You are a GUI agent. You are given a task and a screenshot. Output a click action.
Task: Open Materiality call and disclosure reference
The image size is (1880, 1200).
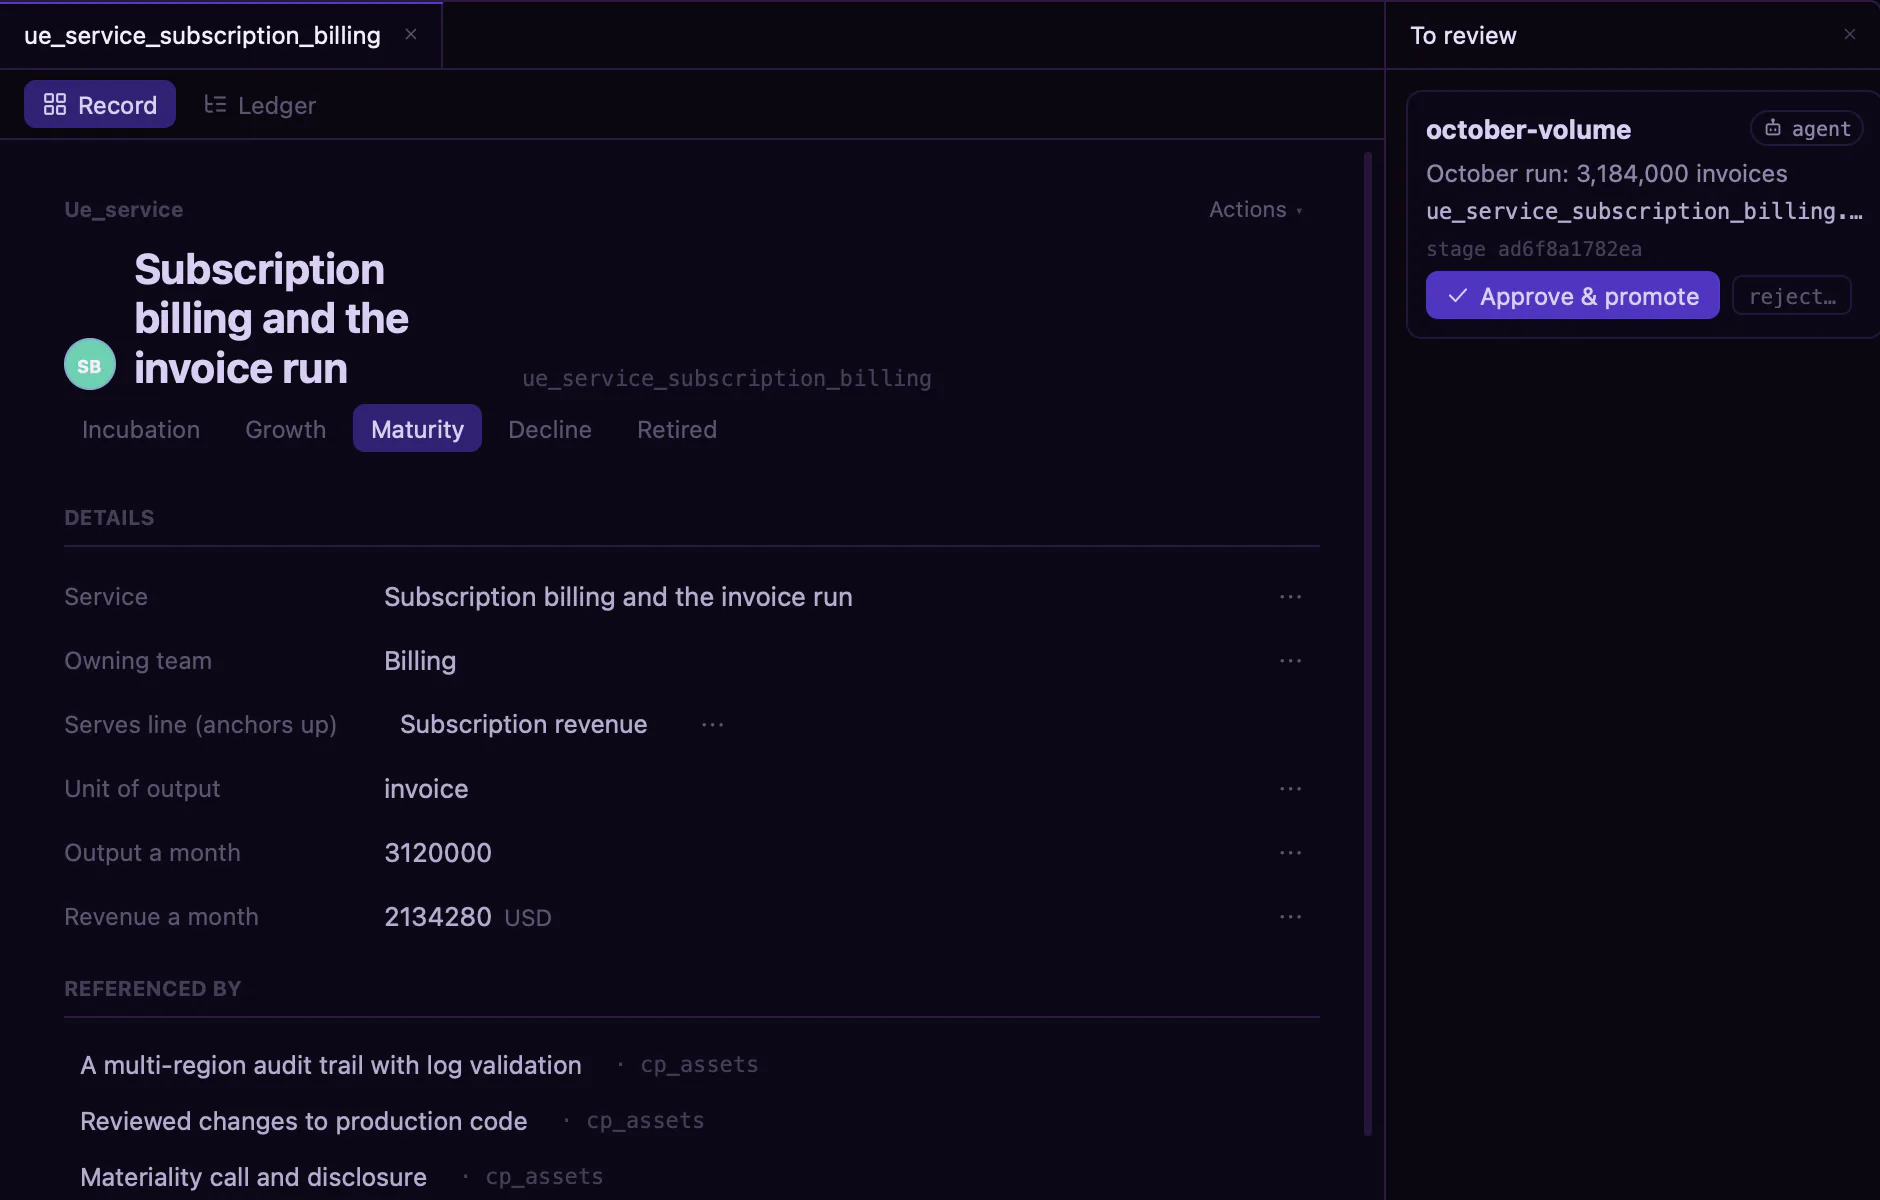(x=254, y=1177)
